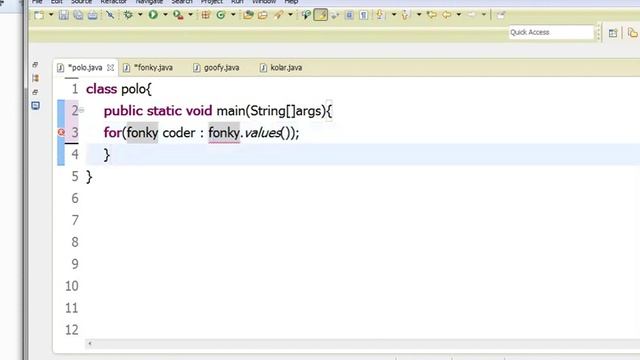Click on 'main(String[]args){' text
The width and height of the screenshot is (640, 360).
point(274,111)
